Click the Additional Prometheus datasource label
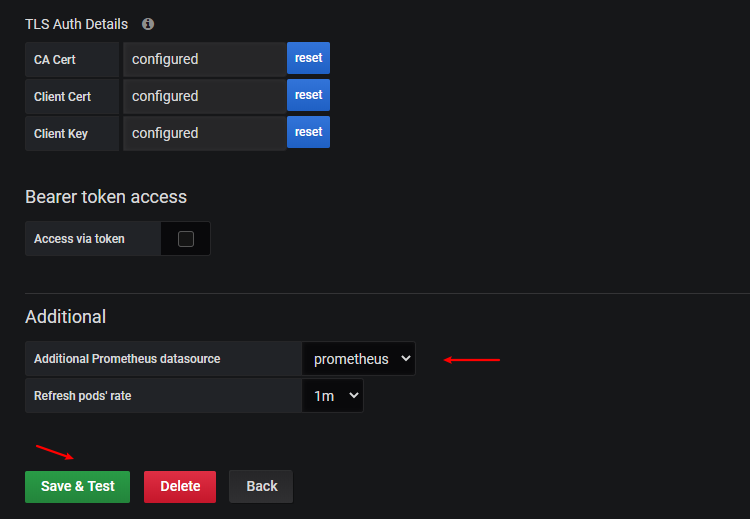 point(127,359)
